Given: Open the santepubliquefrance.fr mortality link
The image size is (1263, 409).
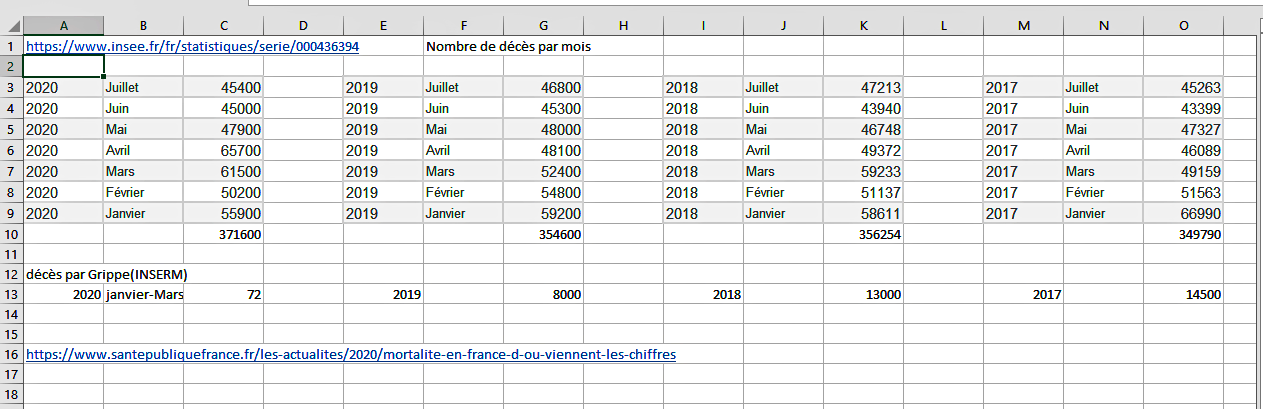Looking at the screenshot, I should tap(351, 355).
